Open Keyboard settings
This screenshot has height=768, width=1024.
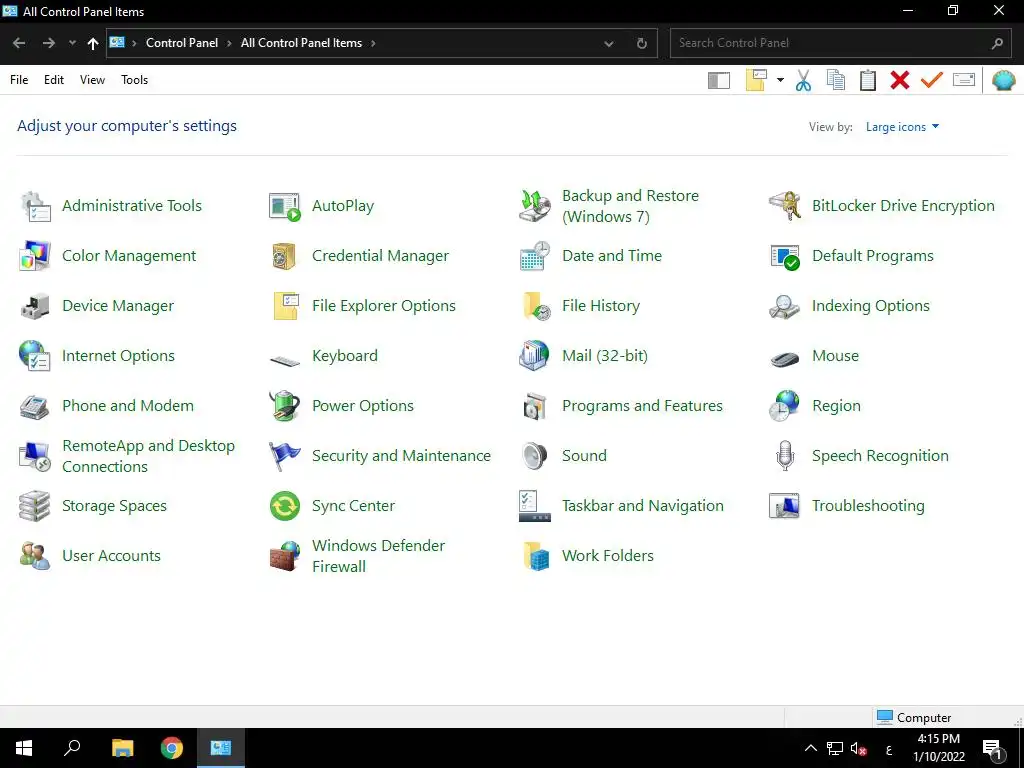(323, 356)
